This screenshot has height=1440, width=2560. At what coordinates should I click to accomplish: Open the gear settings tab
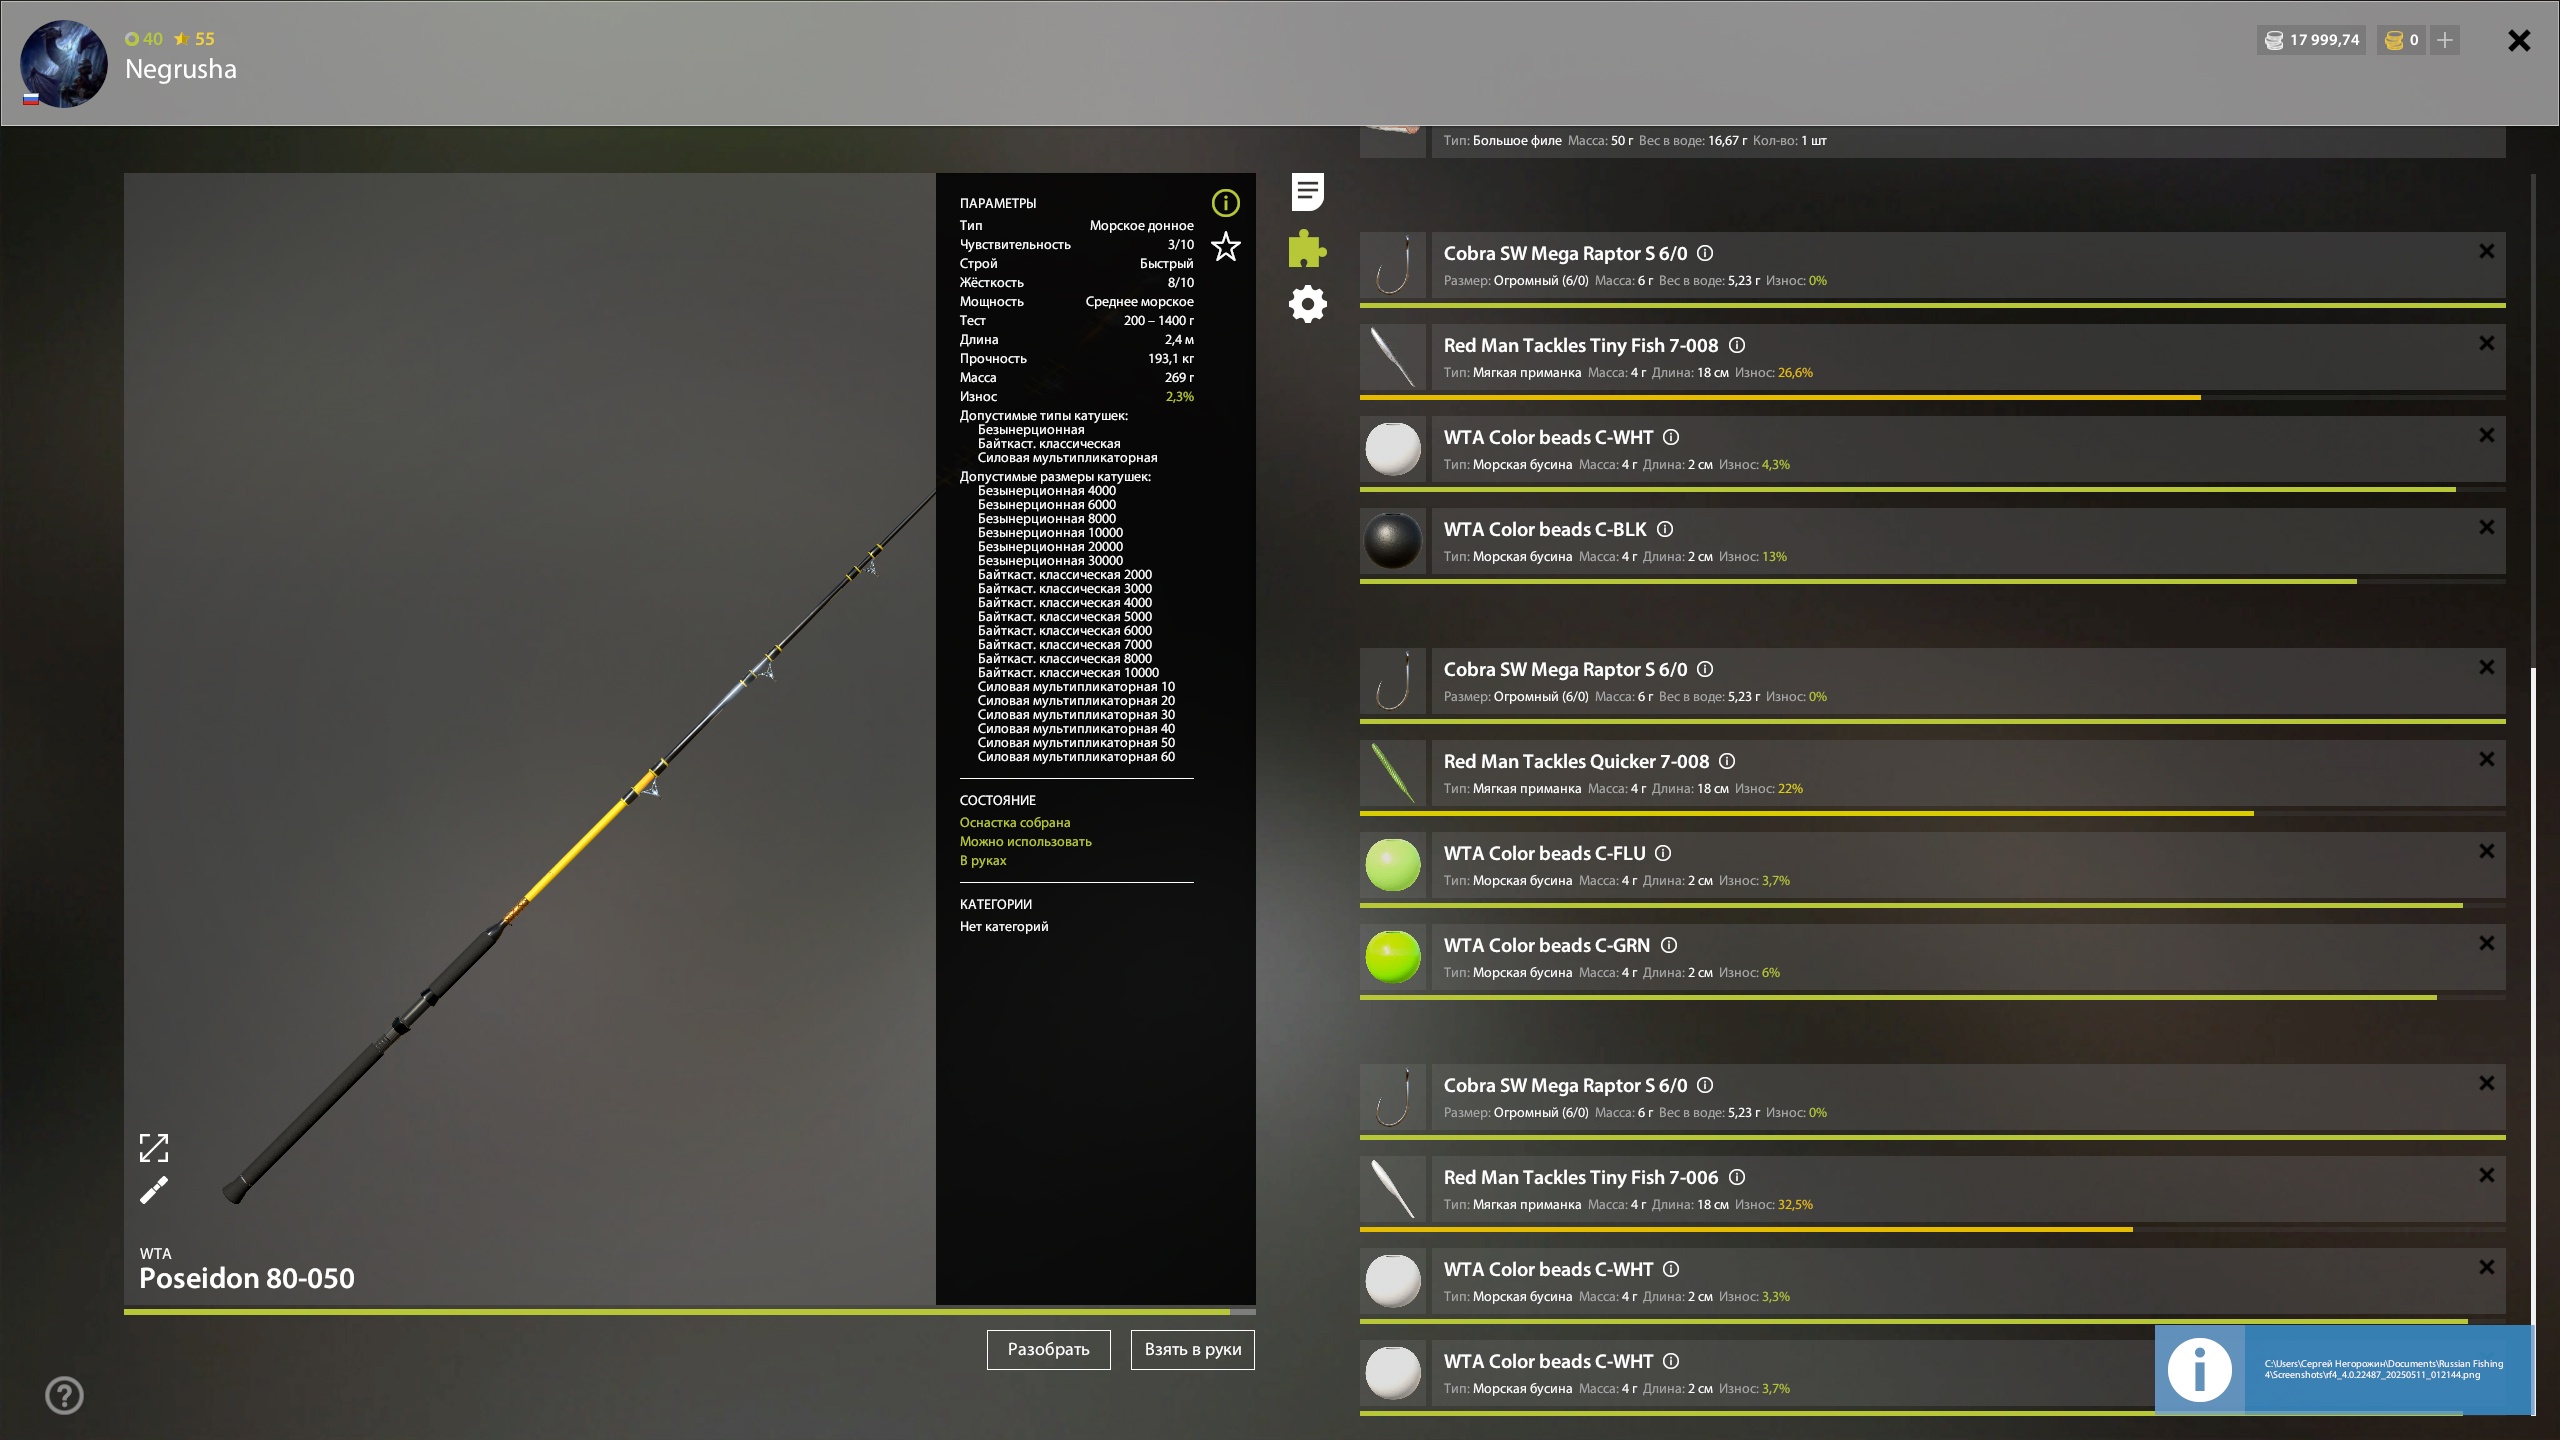pos(1307,304)
